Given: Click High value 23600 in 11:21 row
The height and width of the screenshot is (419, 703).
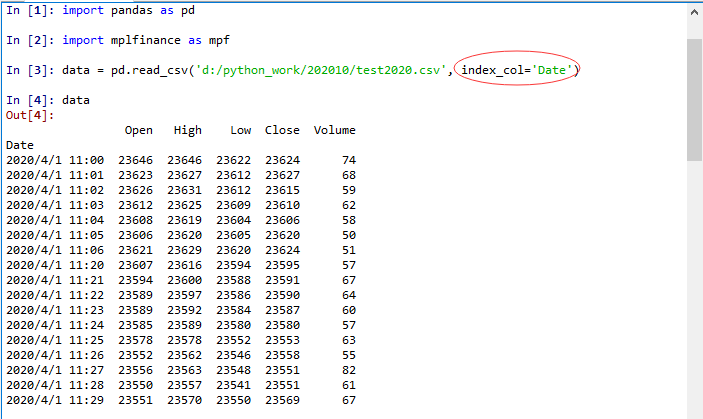Looking at the screenshot, I should pyautogui.click(x=185, y=281).
